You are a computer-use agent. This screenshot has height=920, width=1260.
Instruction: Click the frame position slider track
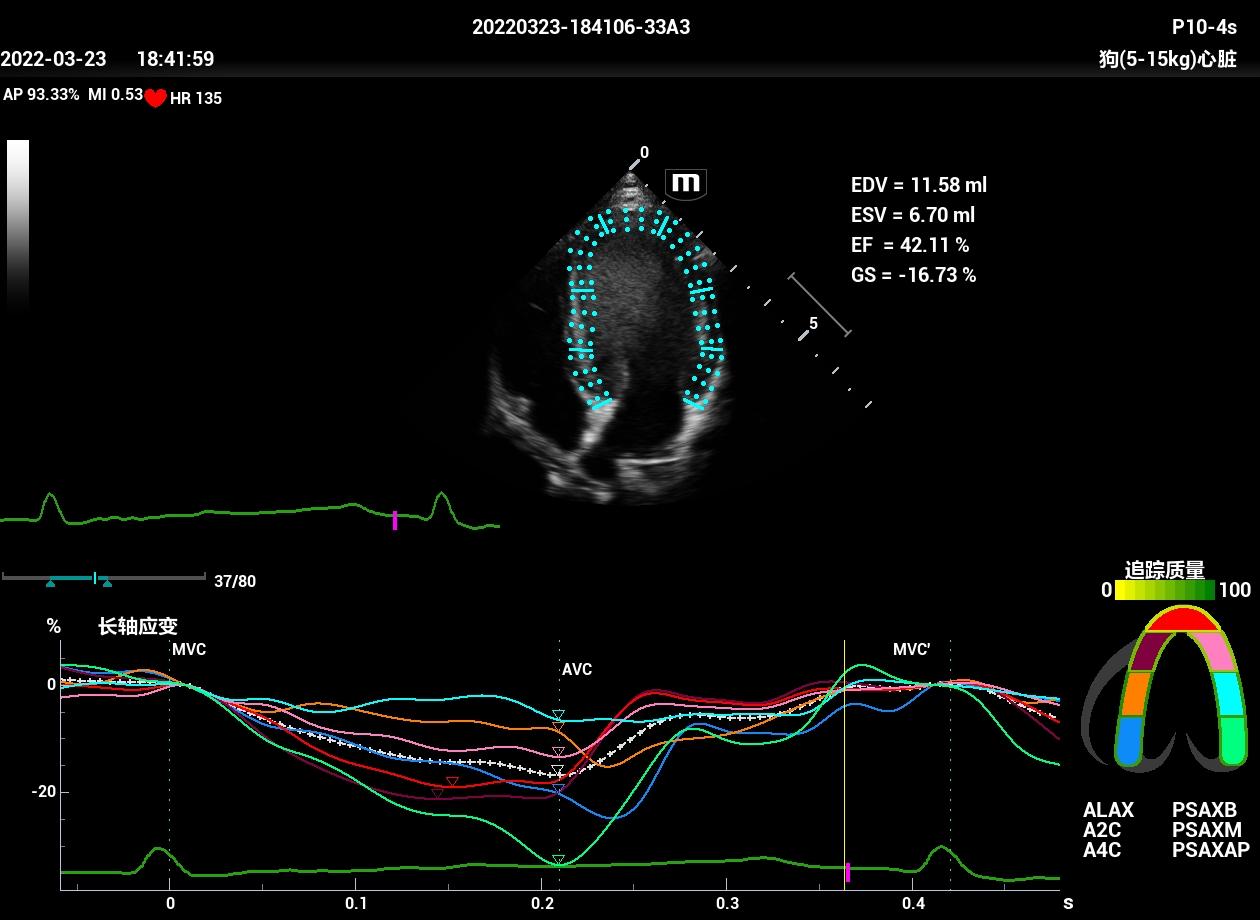point(104,577)
